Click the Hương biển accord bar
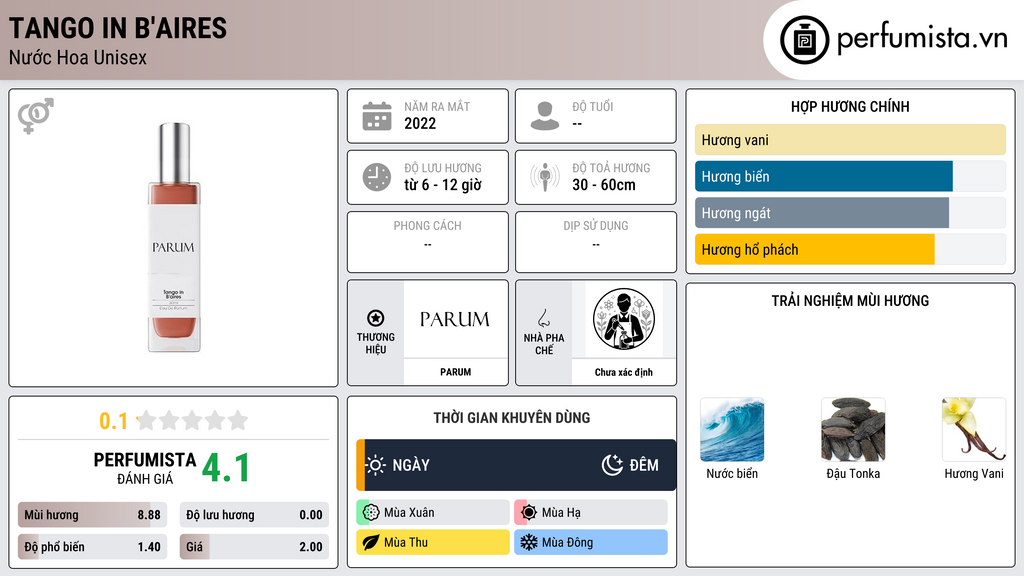Image resolution: width=1024 pixels, height=576 pixels. (x=850, y=176)
